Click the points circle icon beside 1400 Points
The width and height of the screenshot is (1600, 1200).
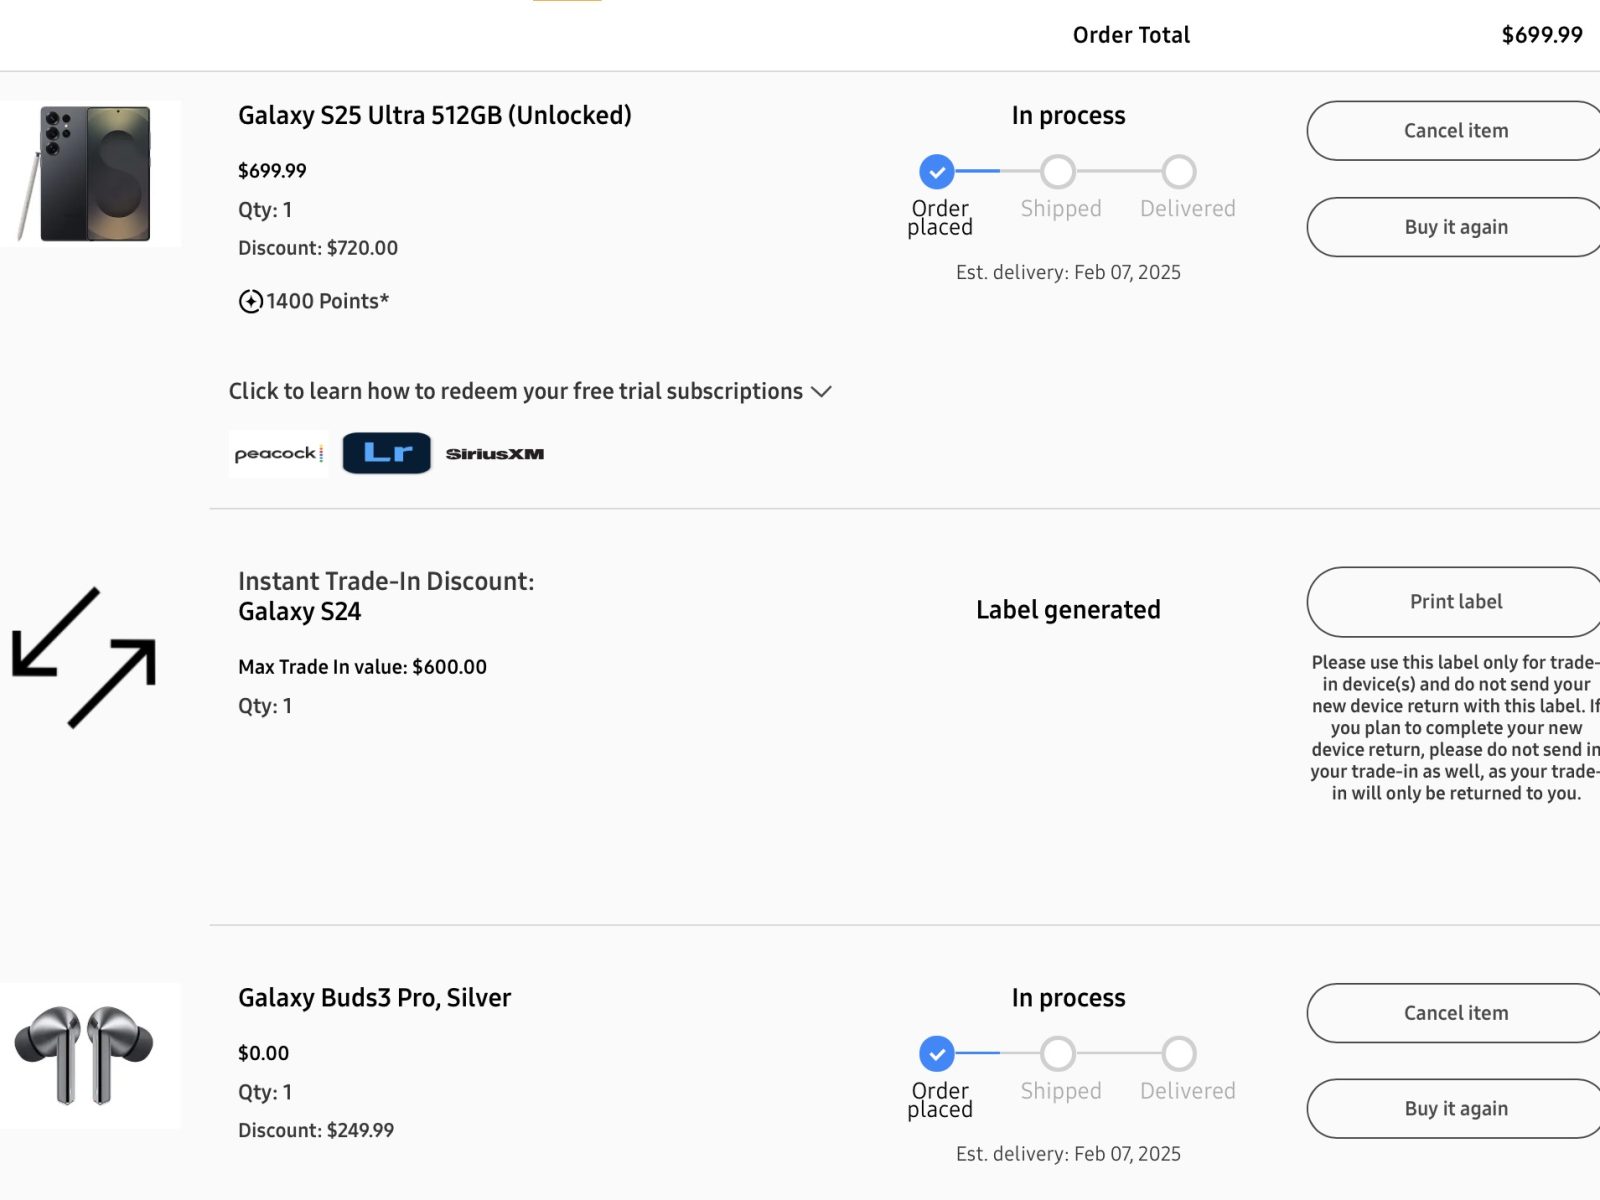[251, 301]
